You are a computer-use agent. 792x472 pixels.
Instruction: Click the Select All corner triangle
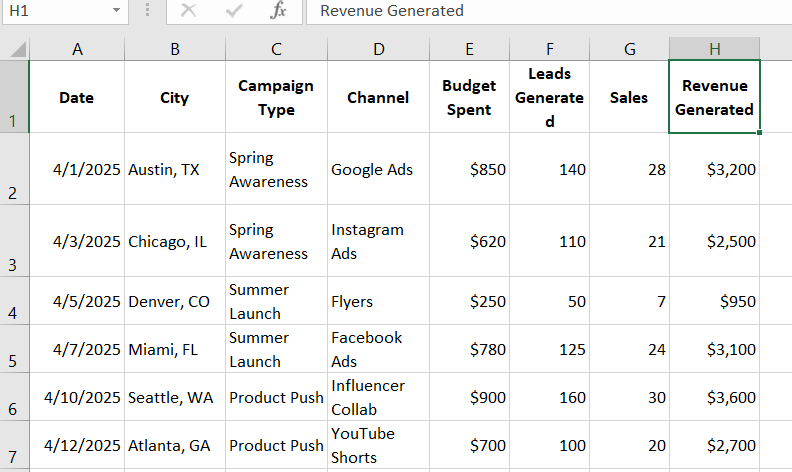click(x=15, y=49)
